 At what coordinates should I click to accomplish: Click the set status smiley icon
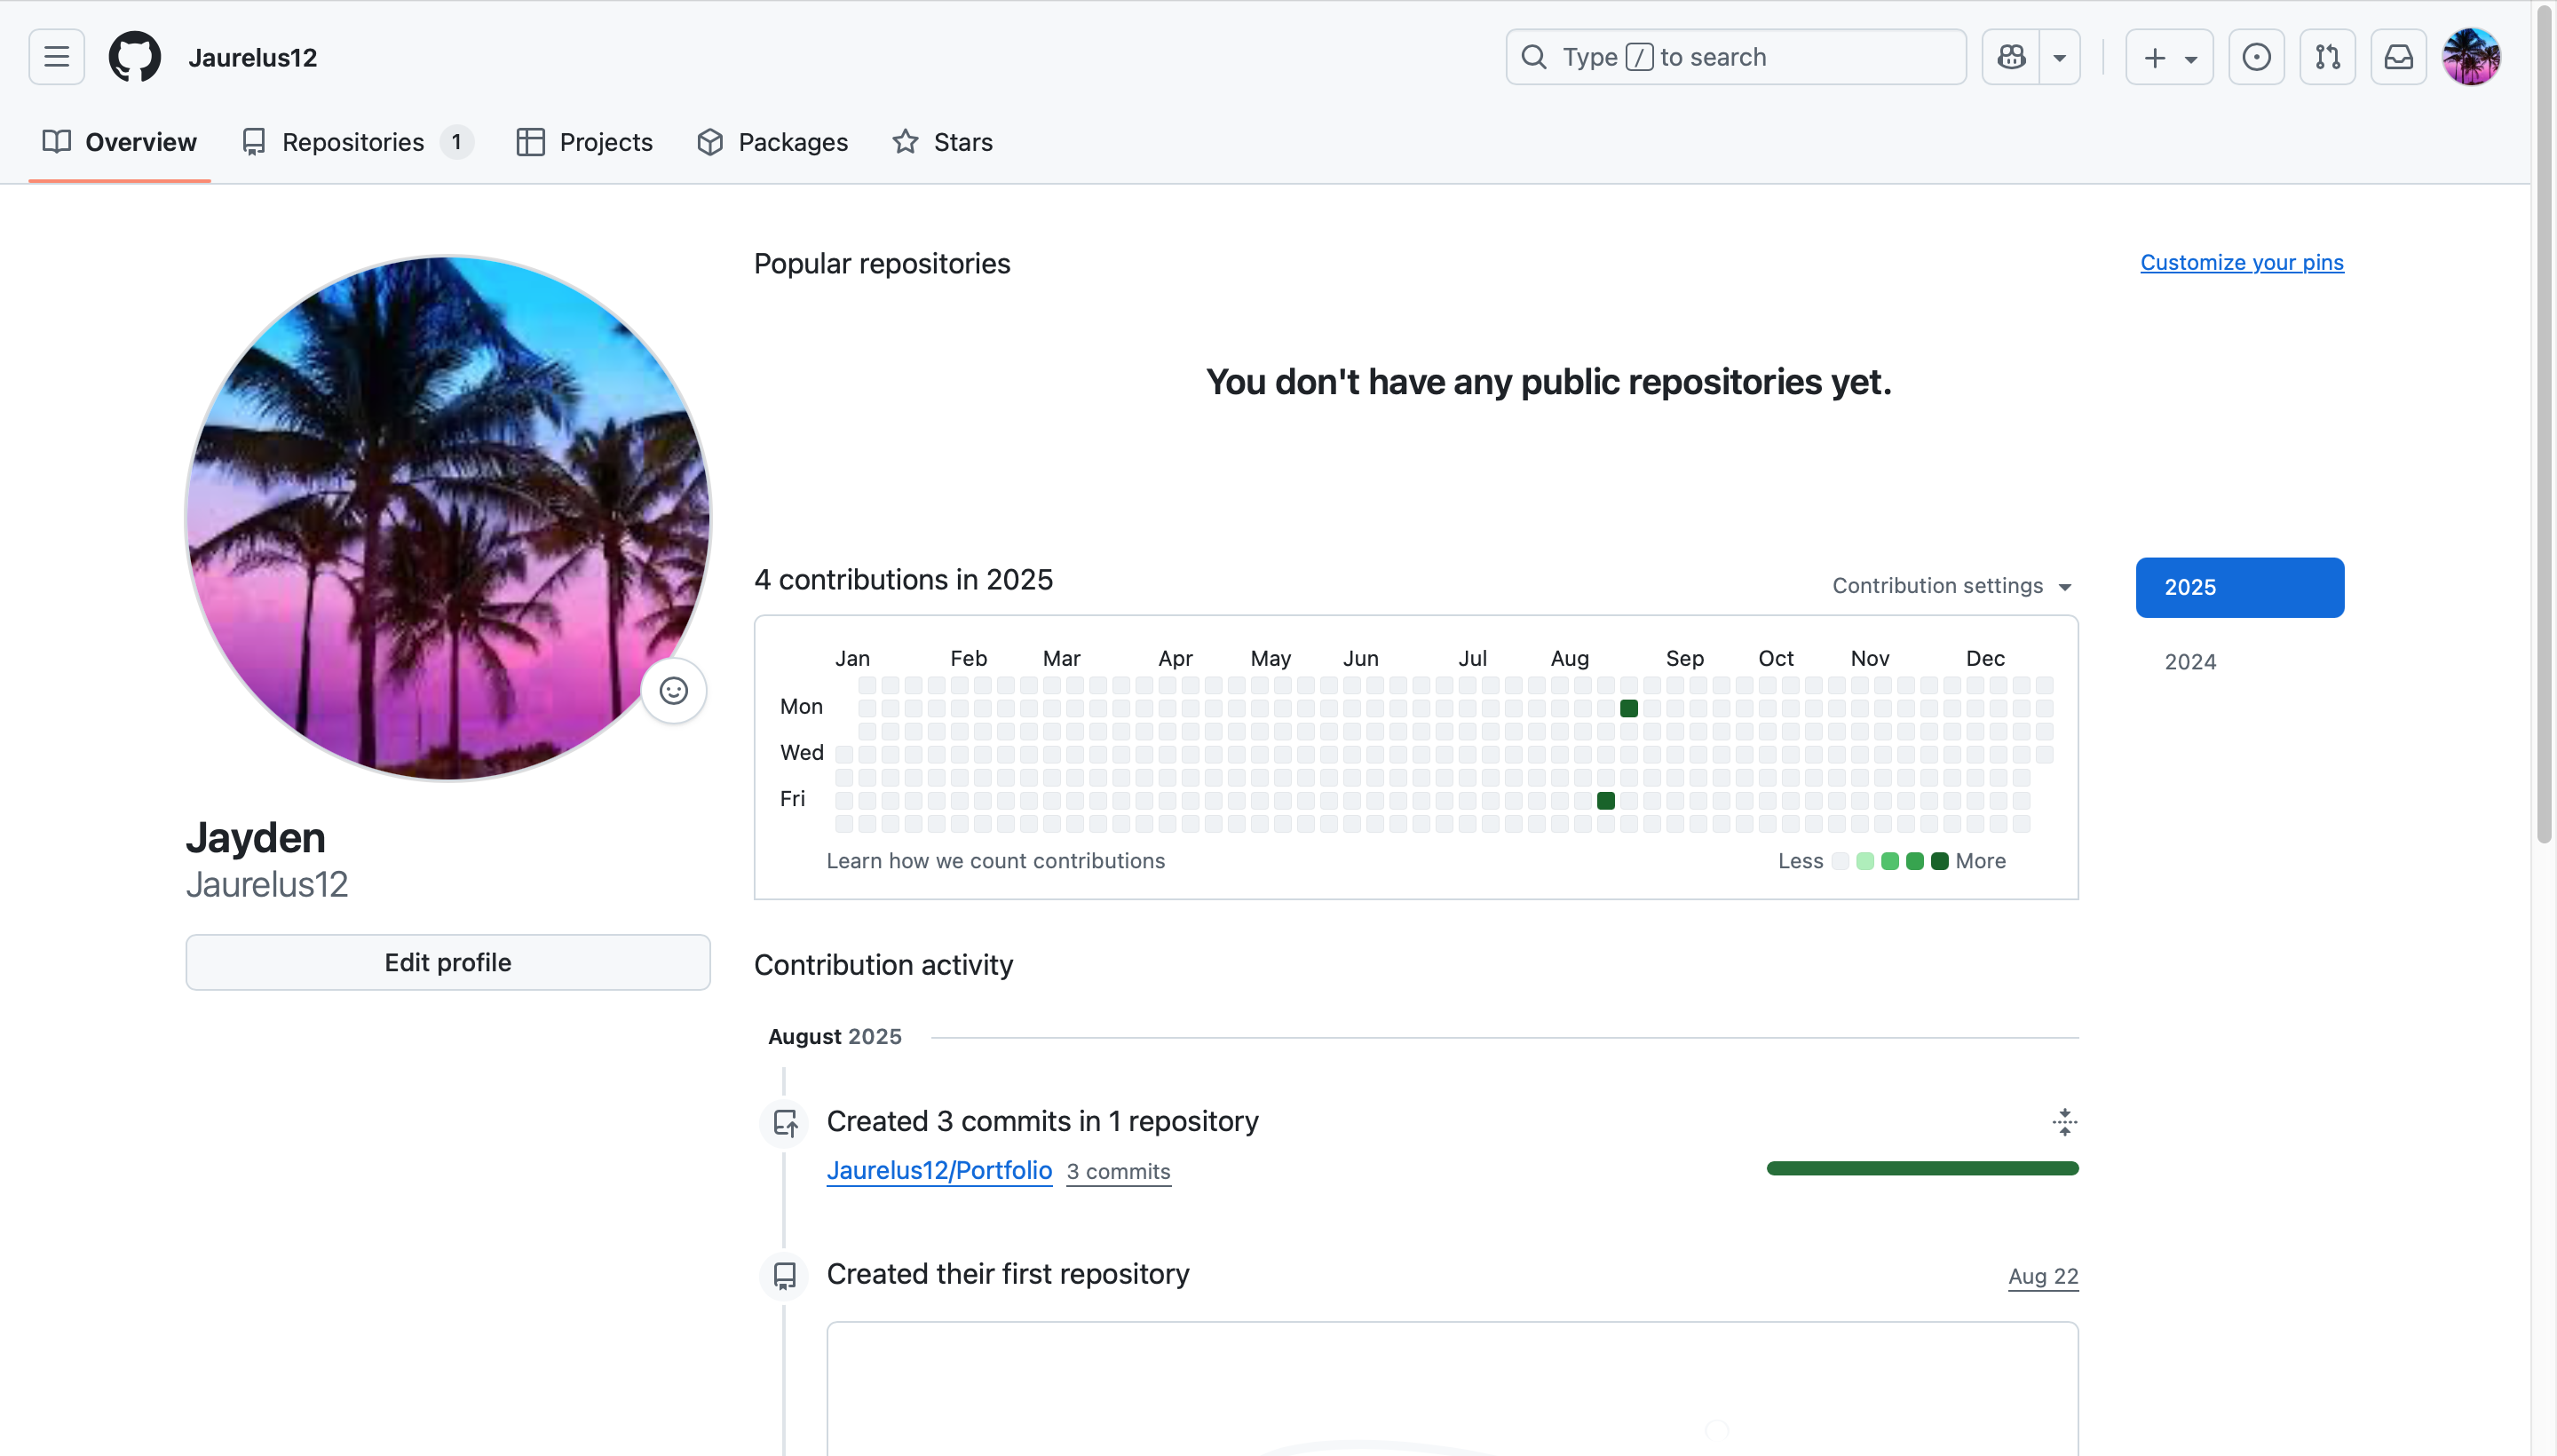coord(673,691)
